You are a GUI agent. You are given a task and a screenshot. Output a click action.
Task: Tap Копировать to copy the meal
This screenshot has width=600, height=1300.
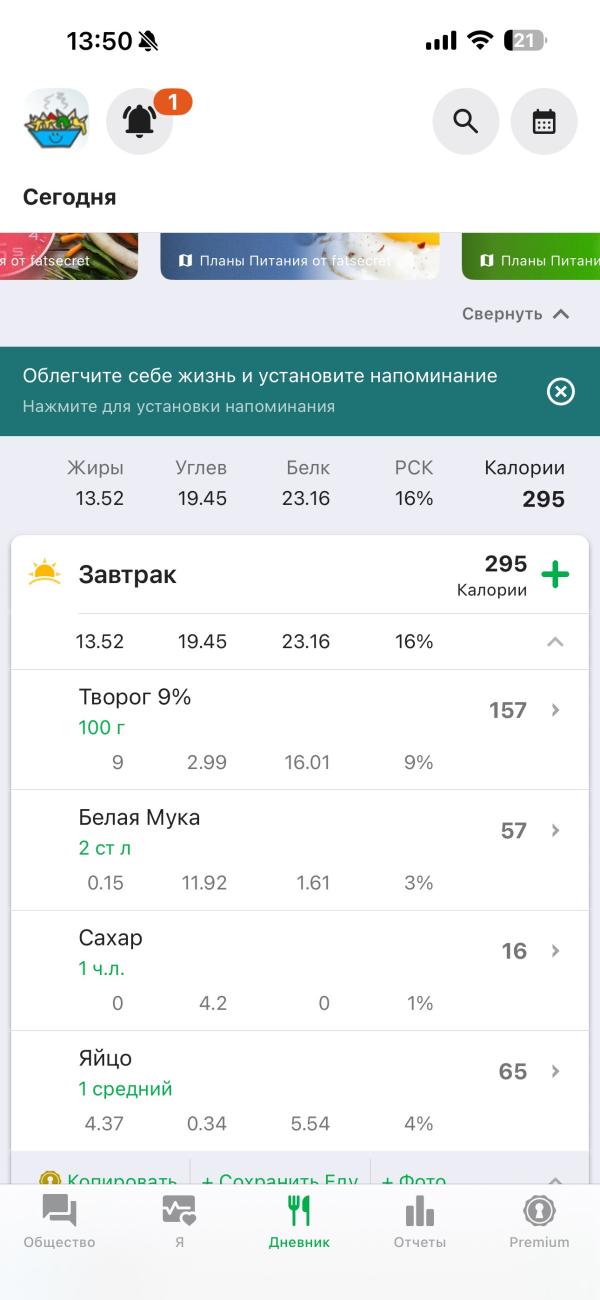[x=110, y=1178]
